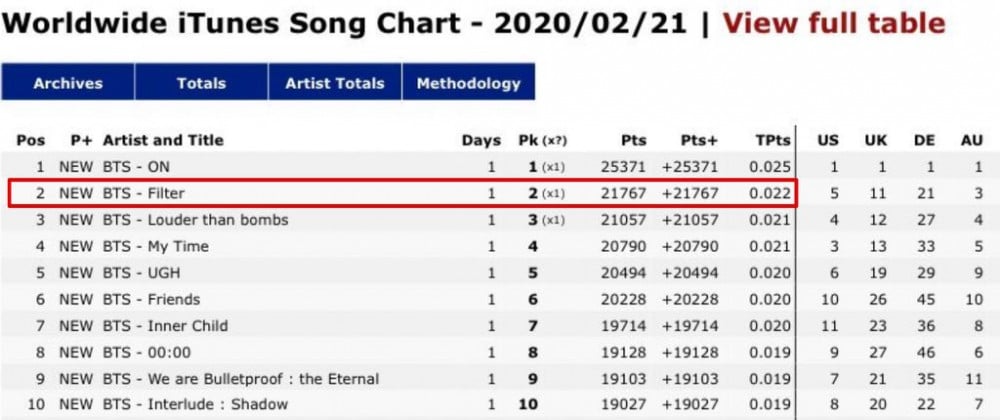Image resolution: width=1000 pixels, height=420 pixels.
Task: Open the Methodology tab
Action: (x=468, y=84)
